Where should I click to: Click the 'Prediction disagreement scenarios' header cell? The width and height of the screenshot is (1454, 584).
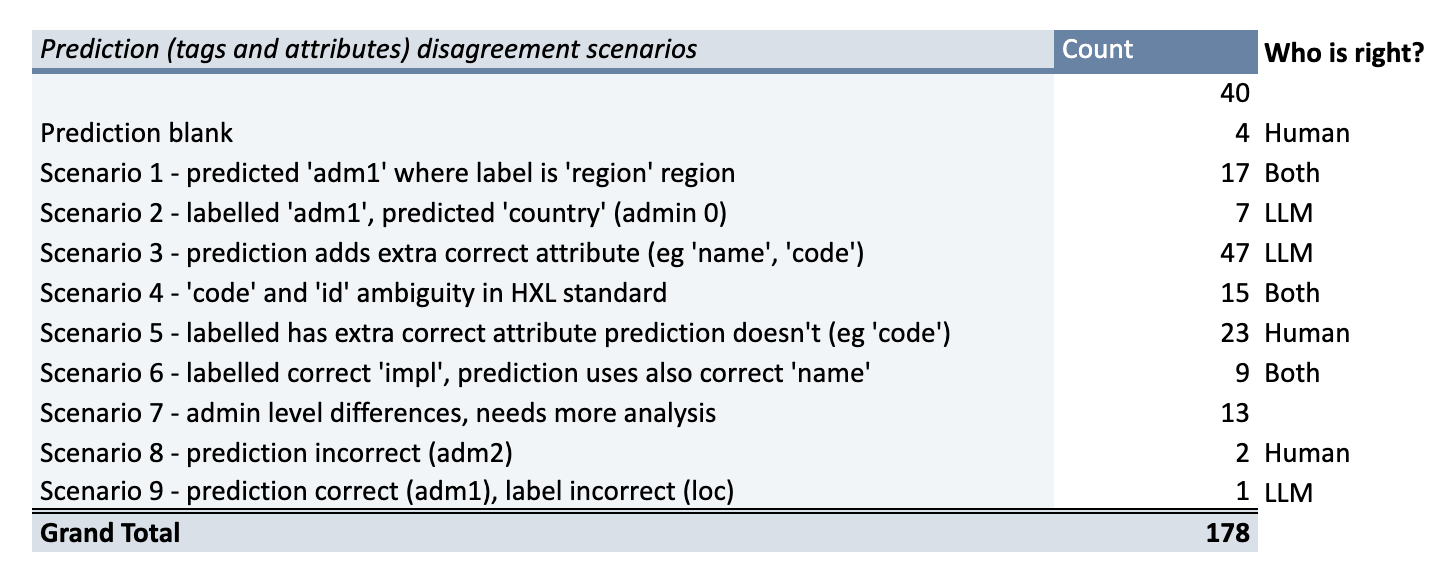point(369,50)
